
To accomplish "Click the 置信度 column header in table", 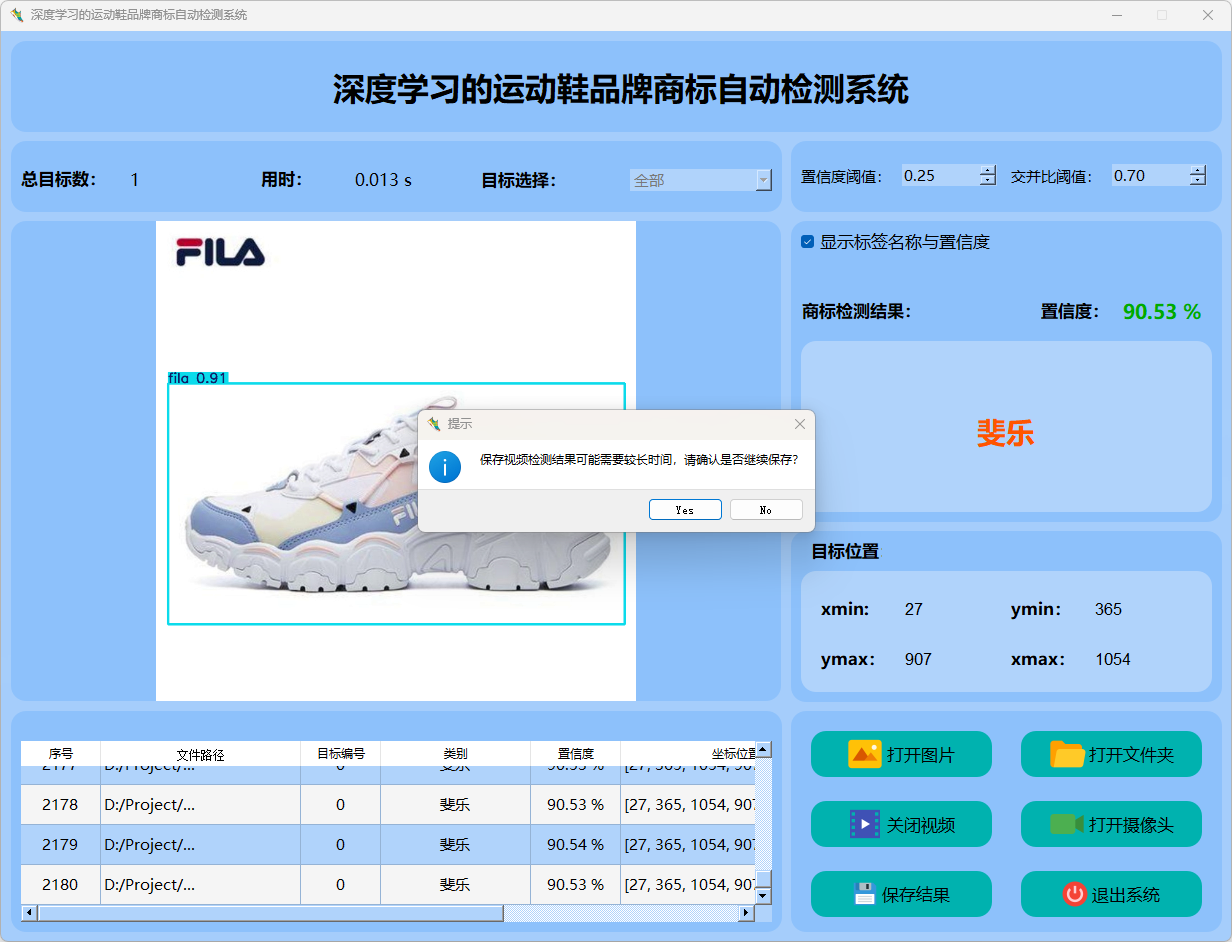I will (x=575, y=754).
